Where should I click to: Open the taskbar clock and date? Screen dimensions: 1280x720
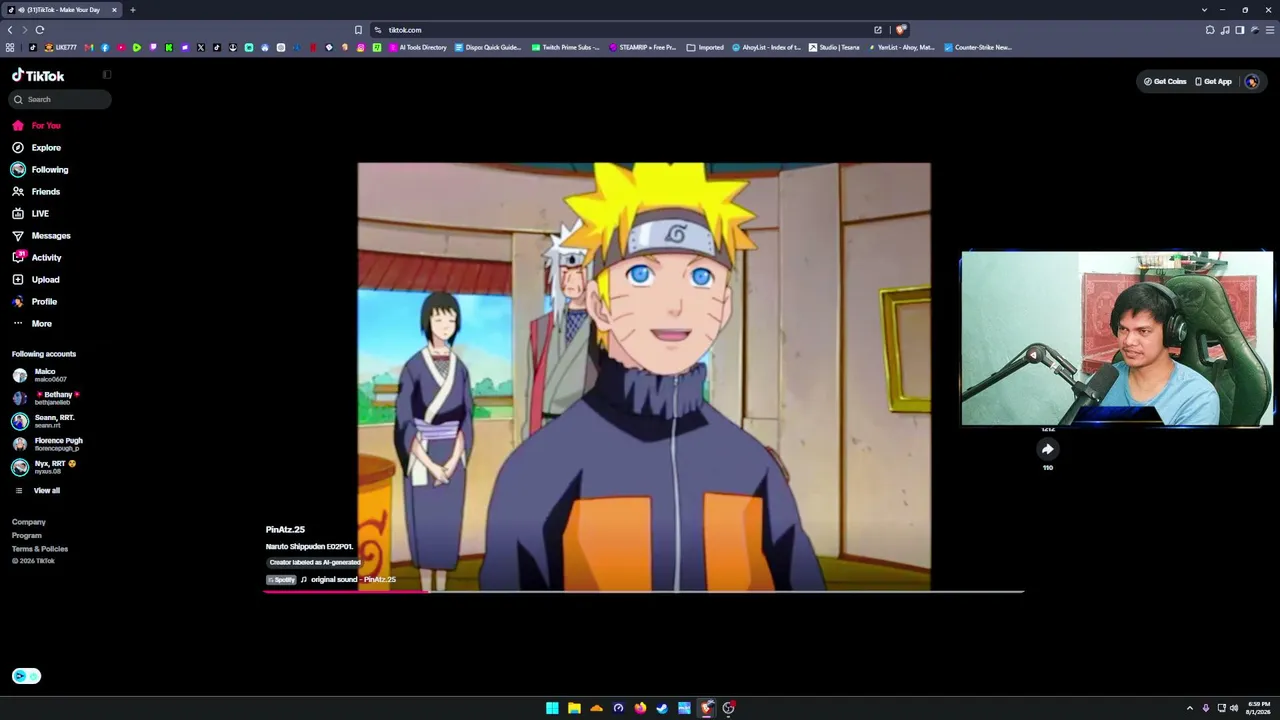(1259, 708)
